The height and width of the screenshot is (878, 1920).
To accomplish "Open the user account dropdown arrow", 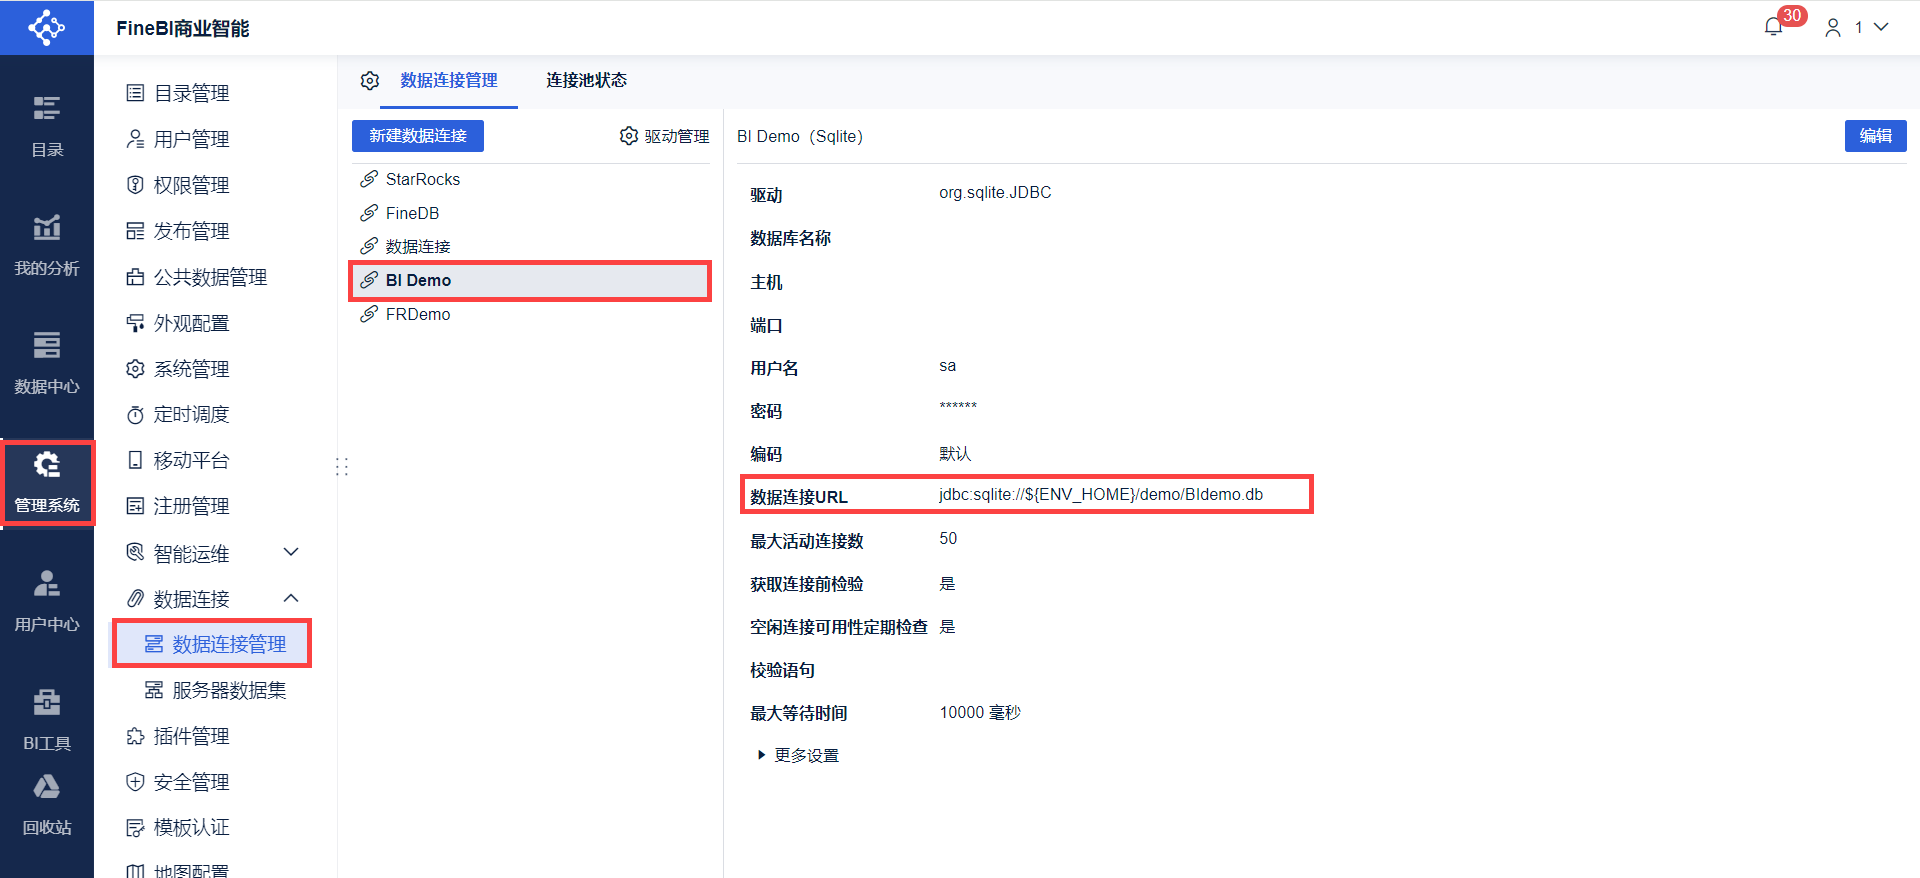I will (1881, 27).
